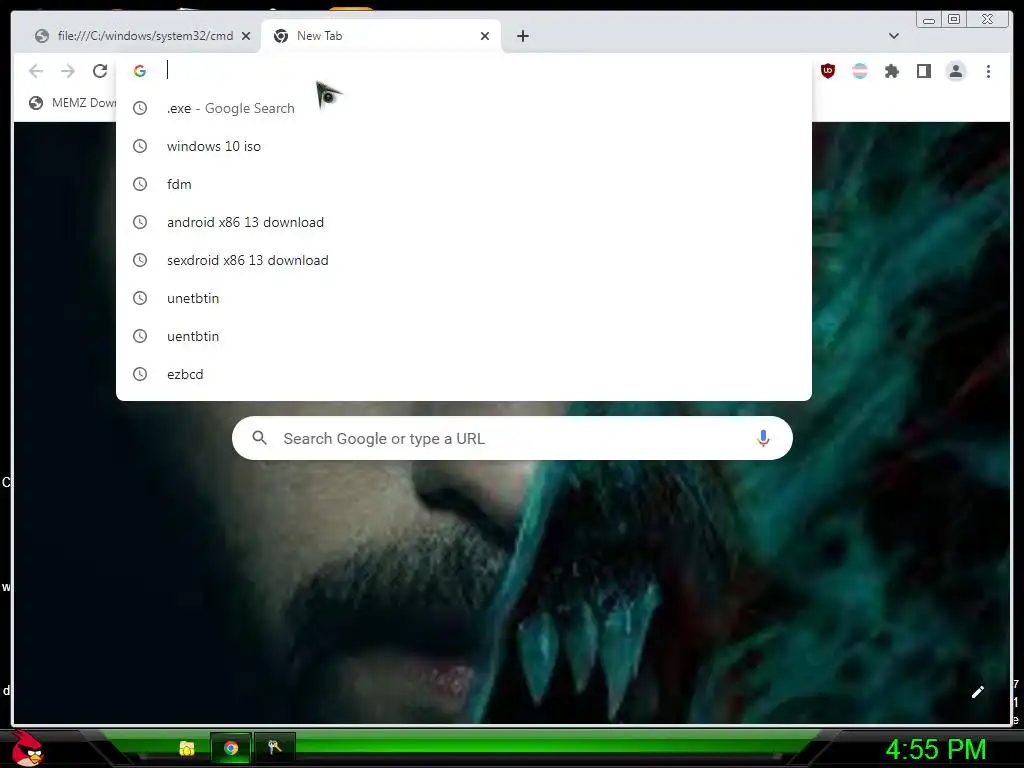1024x768 pixels.
Task: Open the keys app on the taskbar
Action: coord(274,747)
